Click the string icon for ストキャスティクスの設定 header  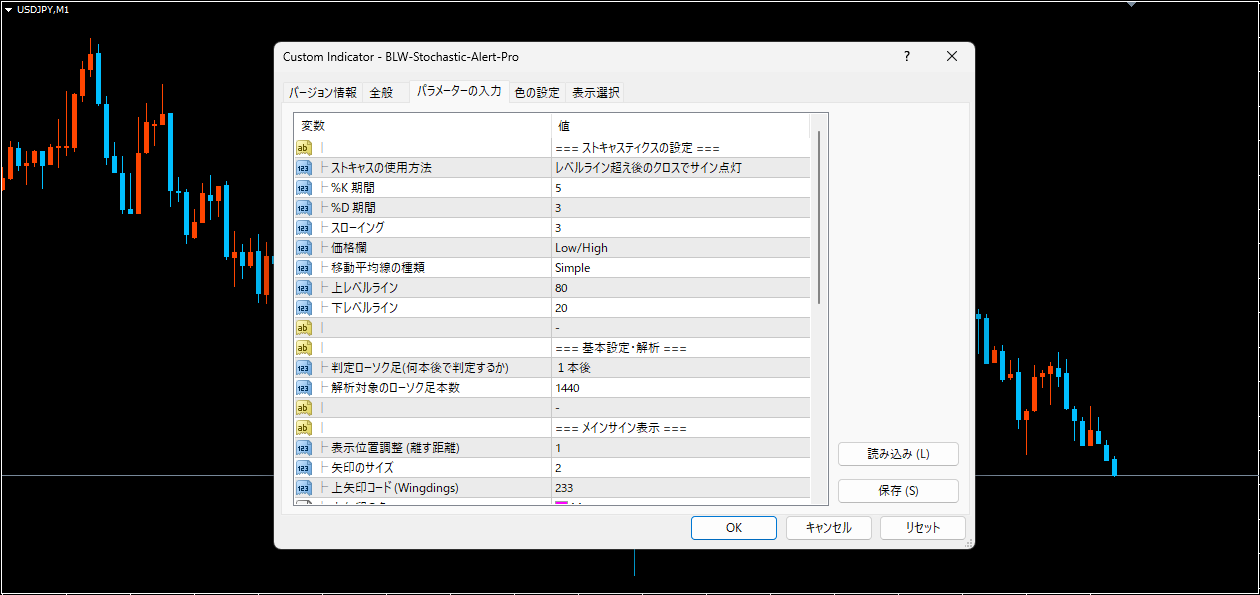point(303,148)
